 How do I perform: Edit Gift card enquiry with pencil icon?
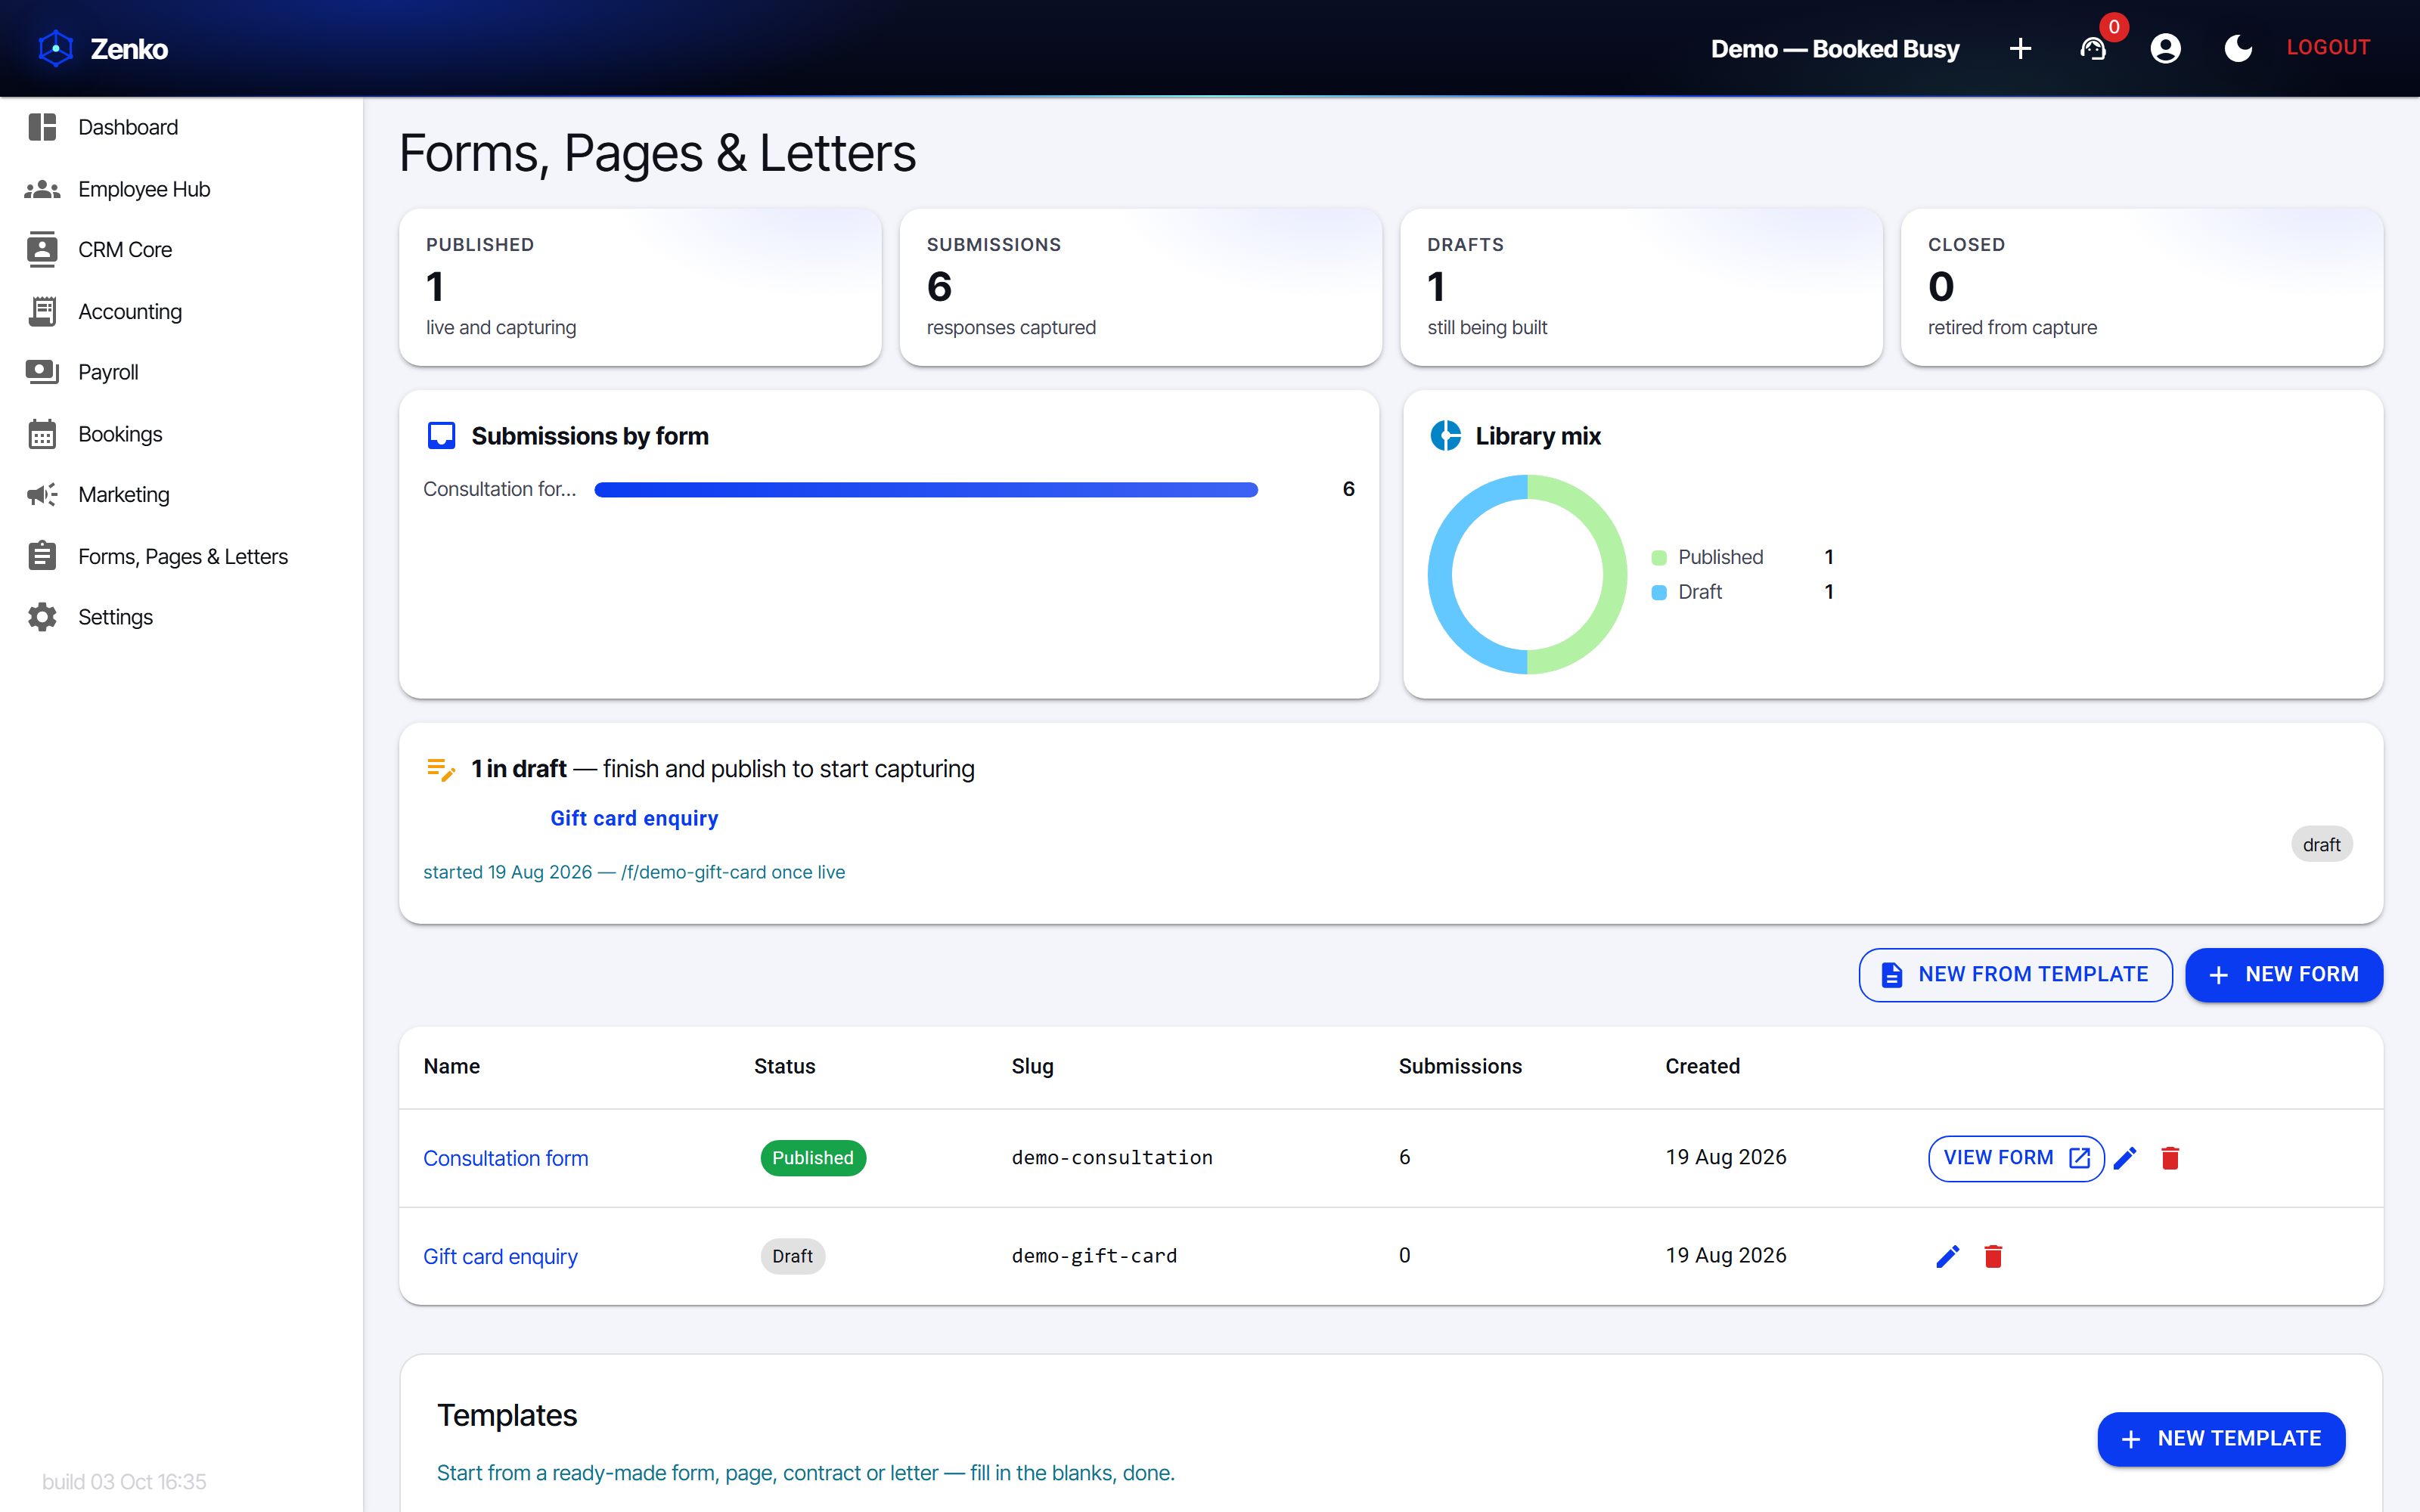click(x=1948, y=1256)
